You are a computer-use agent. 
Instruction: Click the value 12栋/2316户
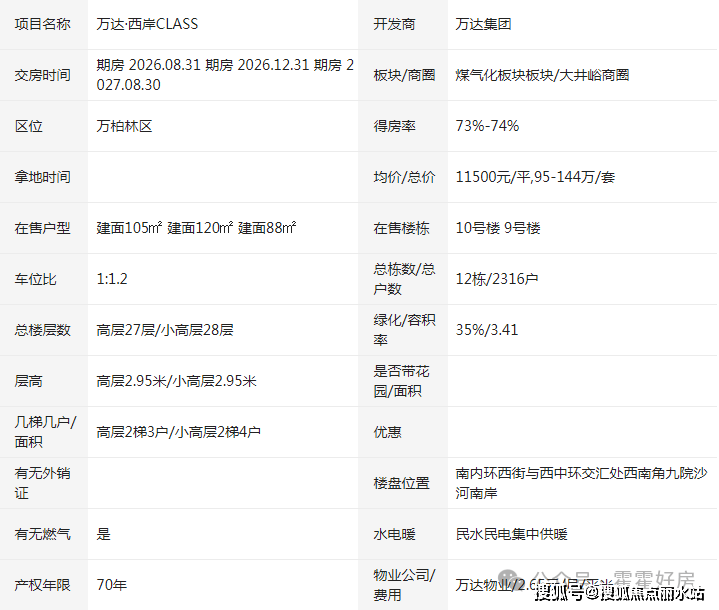497,279
